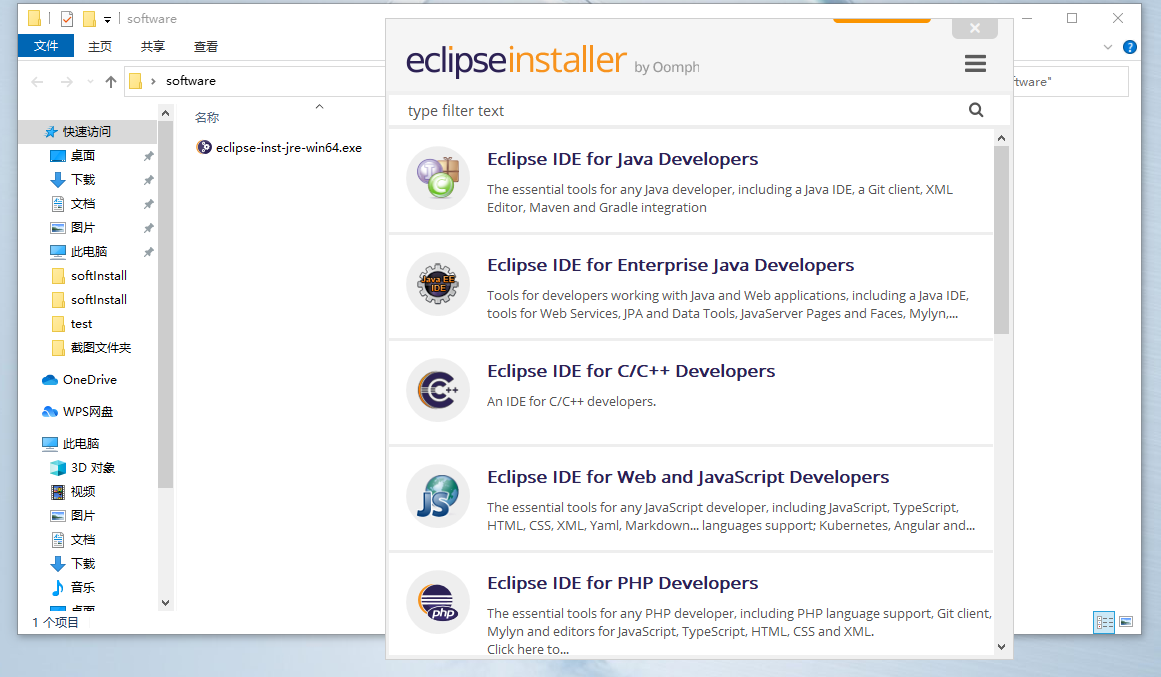
Task: Maximize the Explorer window
Action: click(x=1071, y=18)
